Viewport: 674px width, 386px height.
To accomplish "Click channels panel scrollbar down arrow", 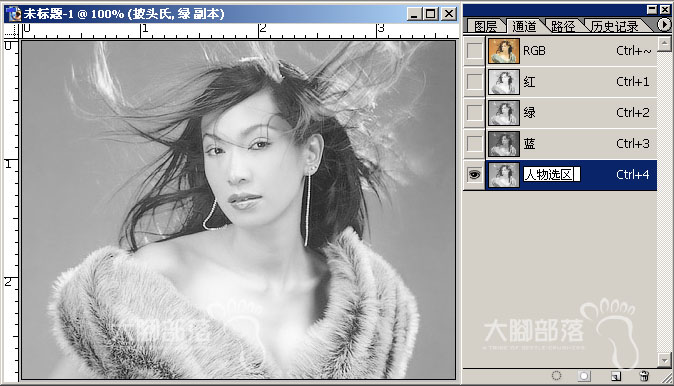I will (x=664, y=359).
